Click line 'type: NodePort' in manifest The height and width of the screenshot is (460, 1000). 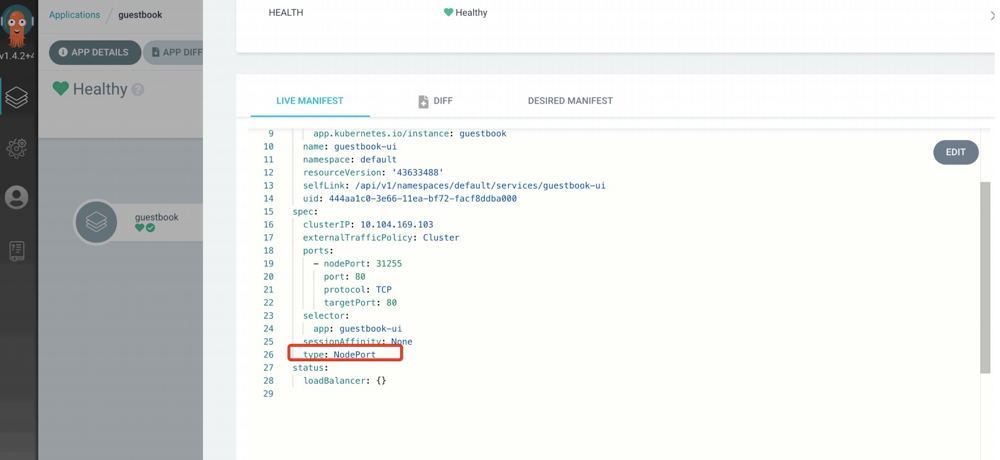(339, 354)
